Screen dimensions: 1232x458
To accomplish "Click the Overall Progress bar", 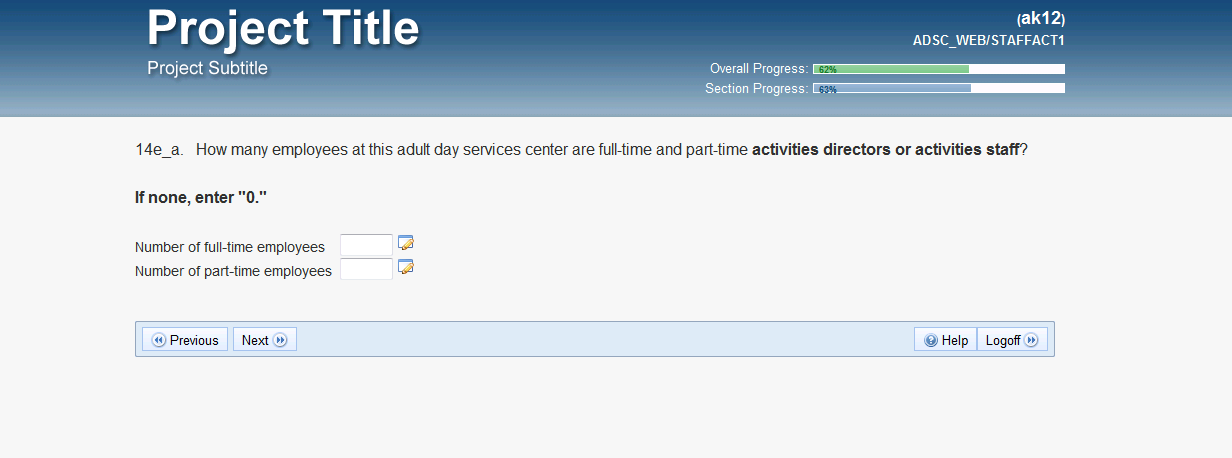I will point(938,69).
